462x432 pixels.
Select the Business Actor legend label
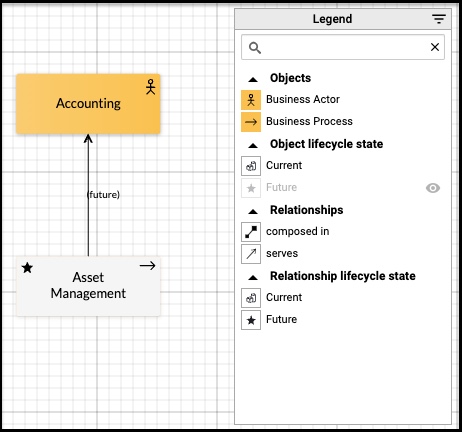pos(303,99)
